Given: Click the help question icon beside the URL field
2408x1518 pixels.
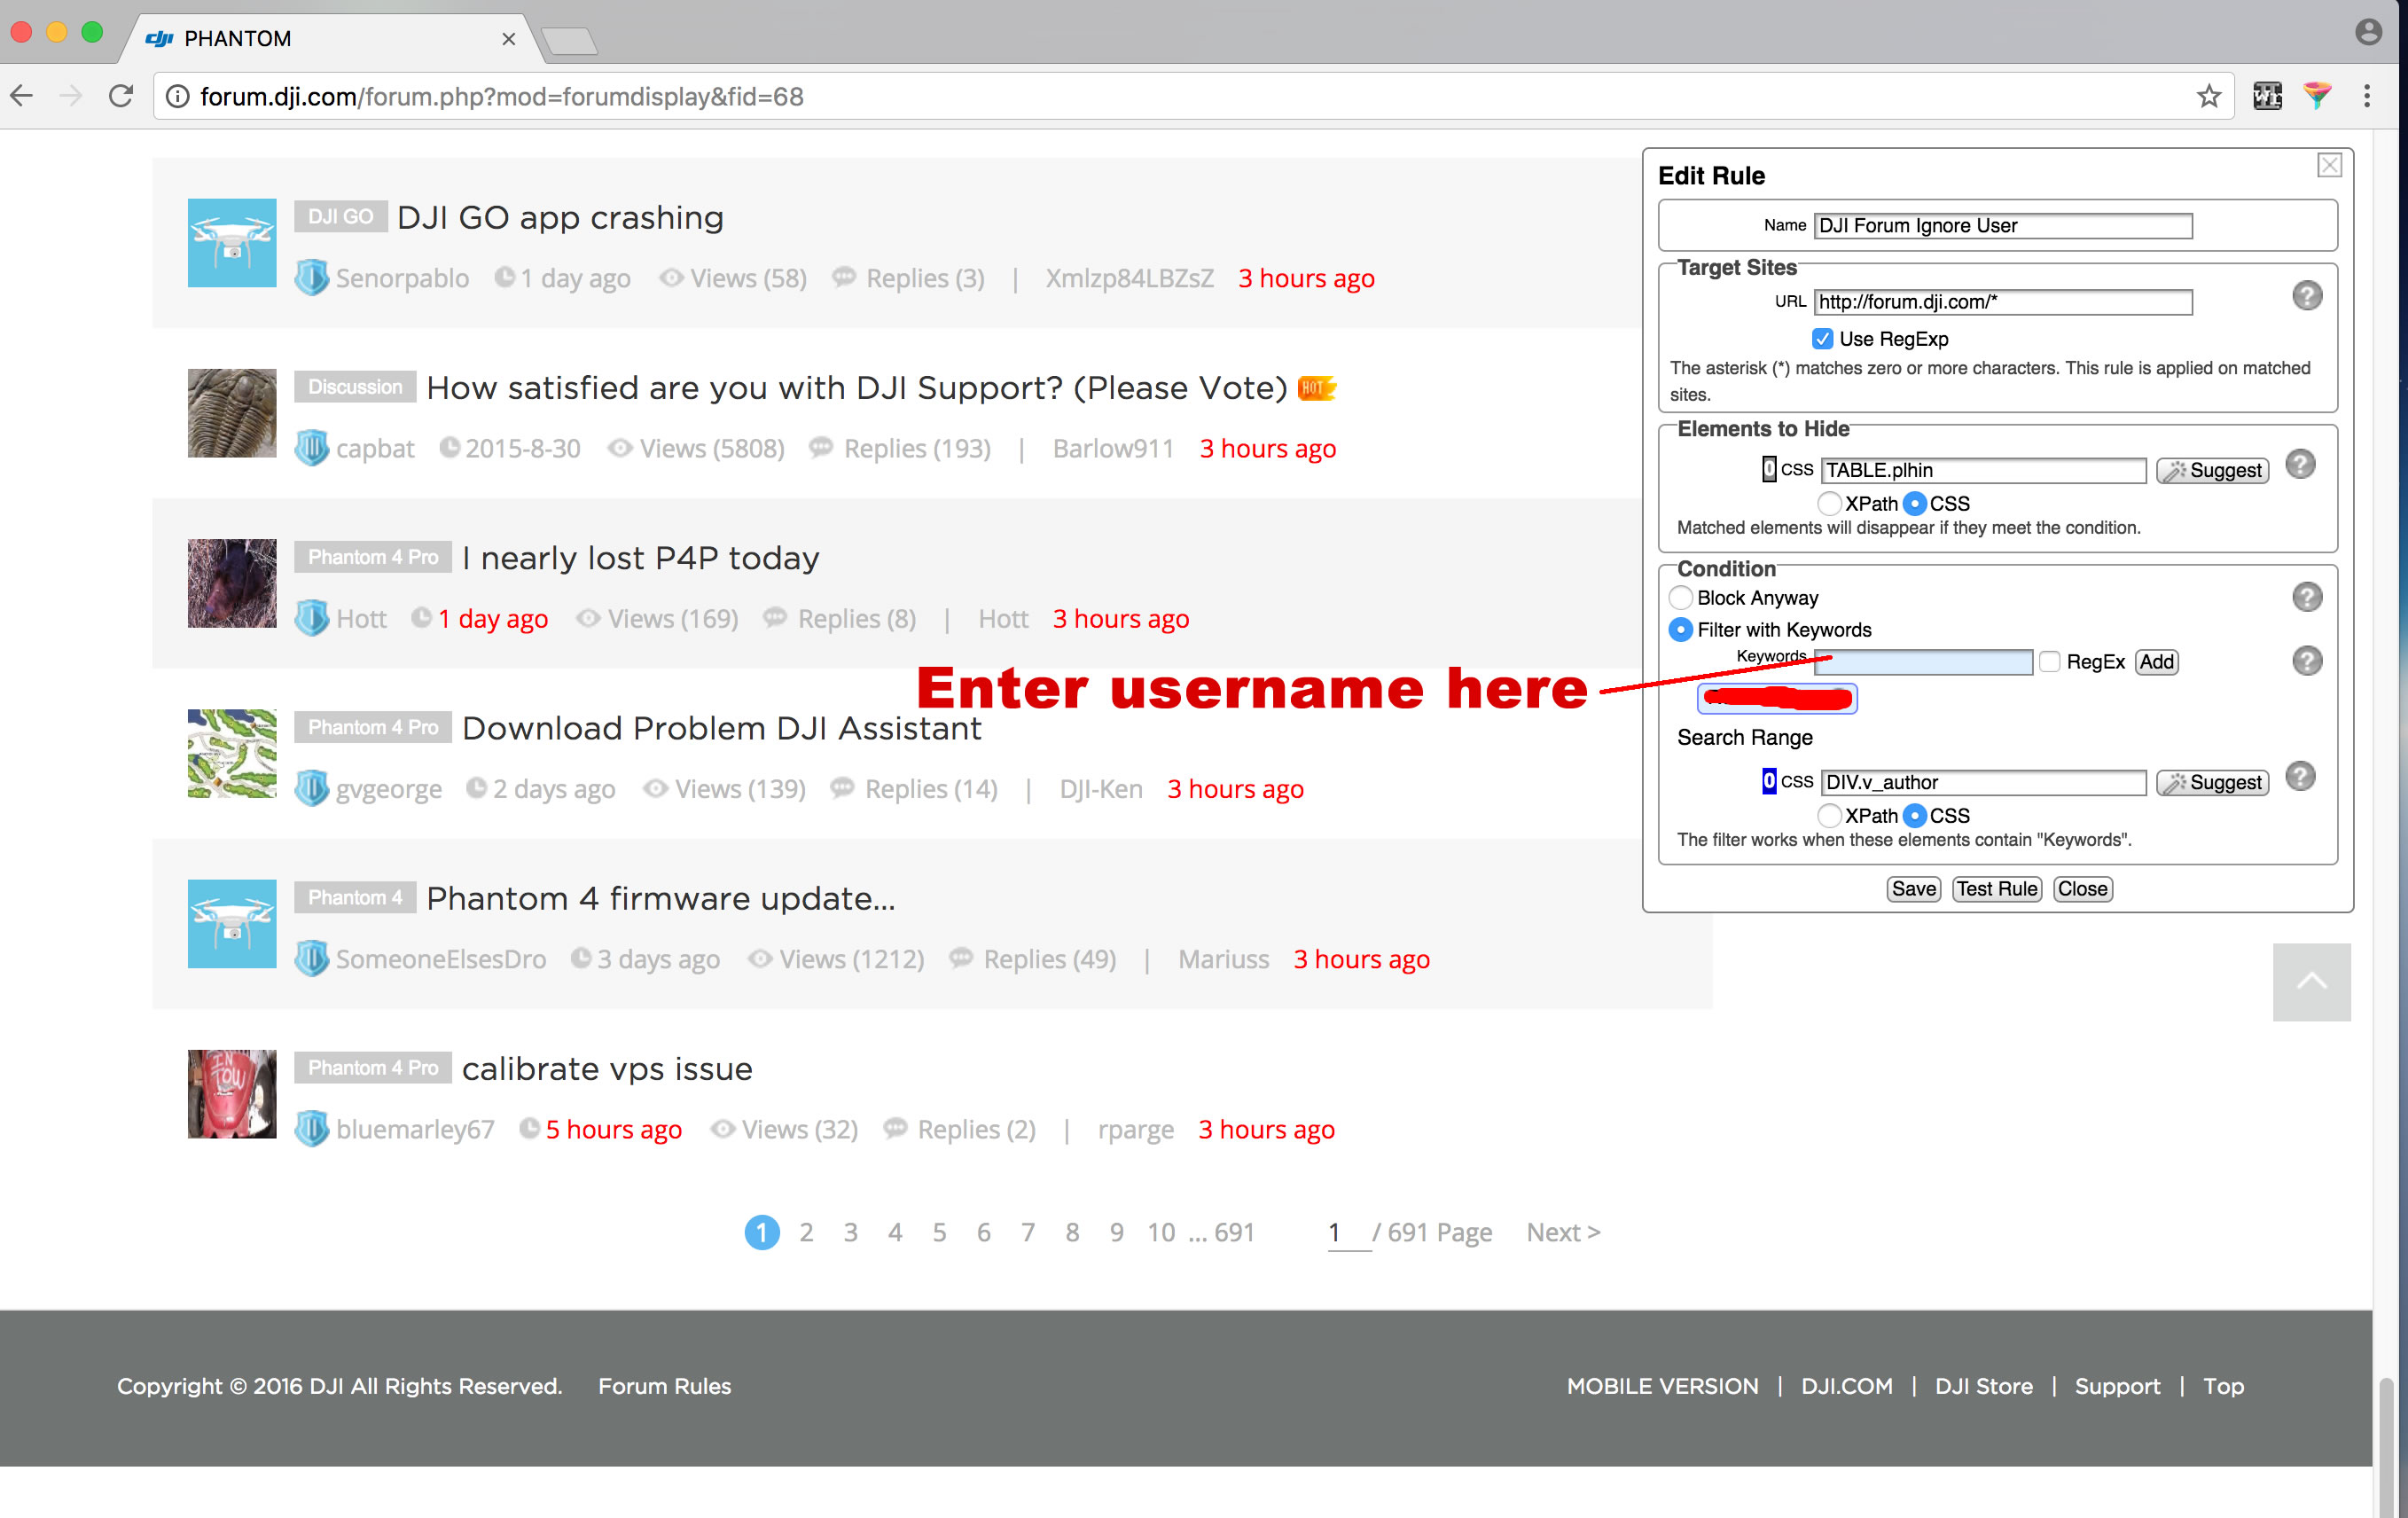Looking at the screenshot, I should (2307, 295).
